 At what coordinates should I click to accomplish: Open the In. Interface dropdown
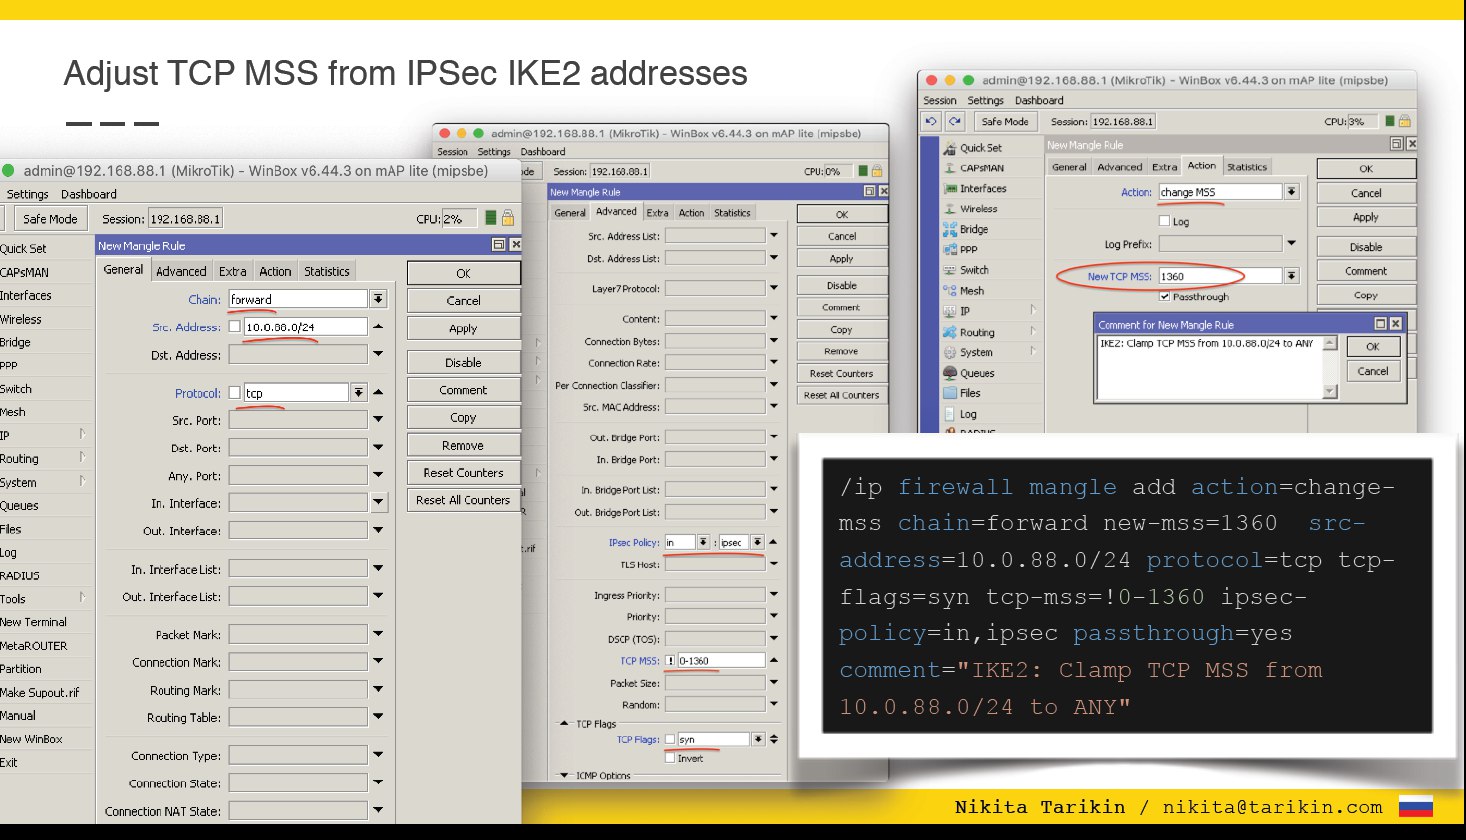378,503
